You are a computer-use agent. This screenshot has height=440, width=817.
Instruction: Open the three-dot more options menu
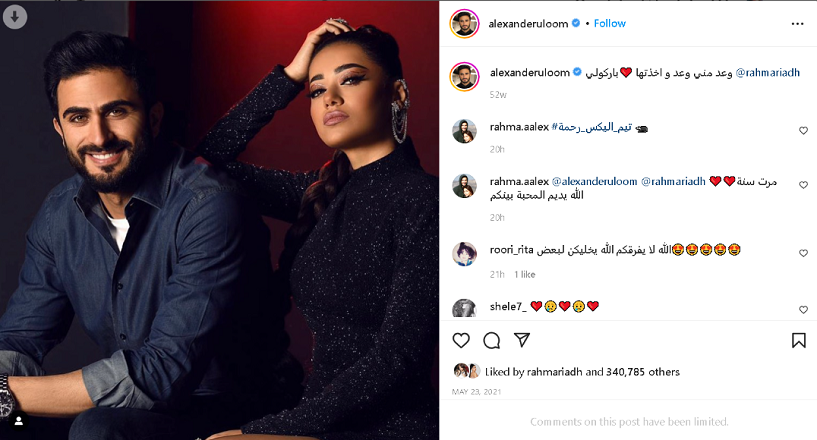point(797,24)
